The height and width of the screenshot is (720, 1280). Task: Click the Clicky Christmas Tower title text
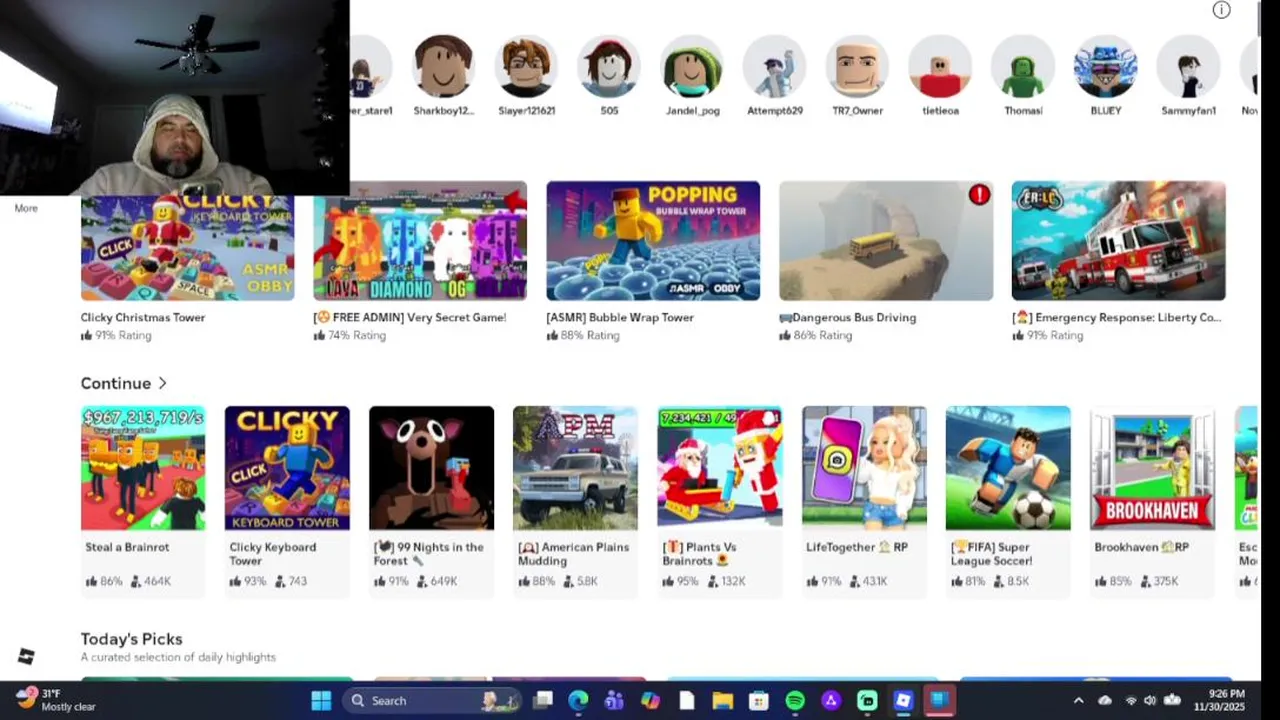coord(143,317)
